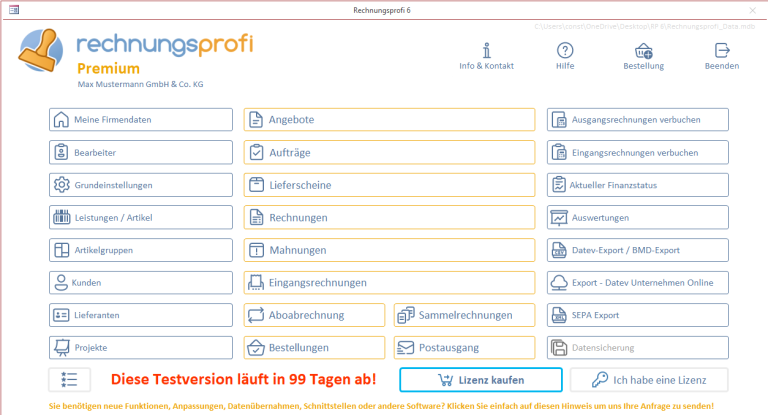The height and width of the screenshot is (415, 768).
Task: Open Sammelrechnungen
Action: coord(464,315)
